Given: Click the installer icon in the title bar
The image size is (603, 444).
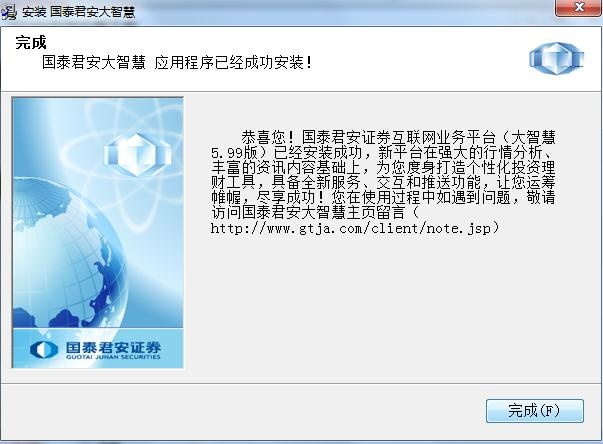Looking at the screenshot, I should (9, 12).
